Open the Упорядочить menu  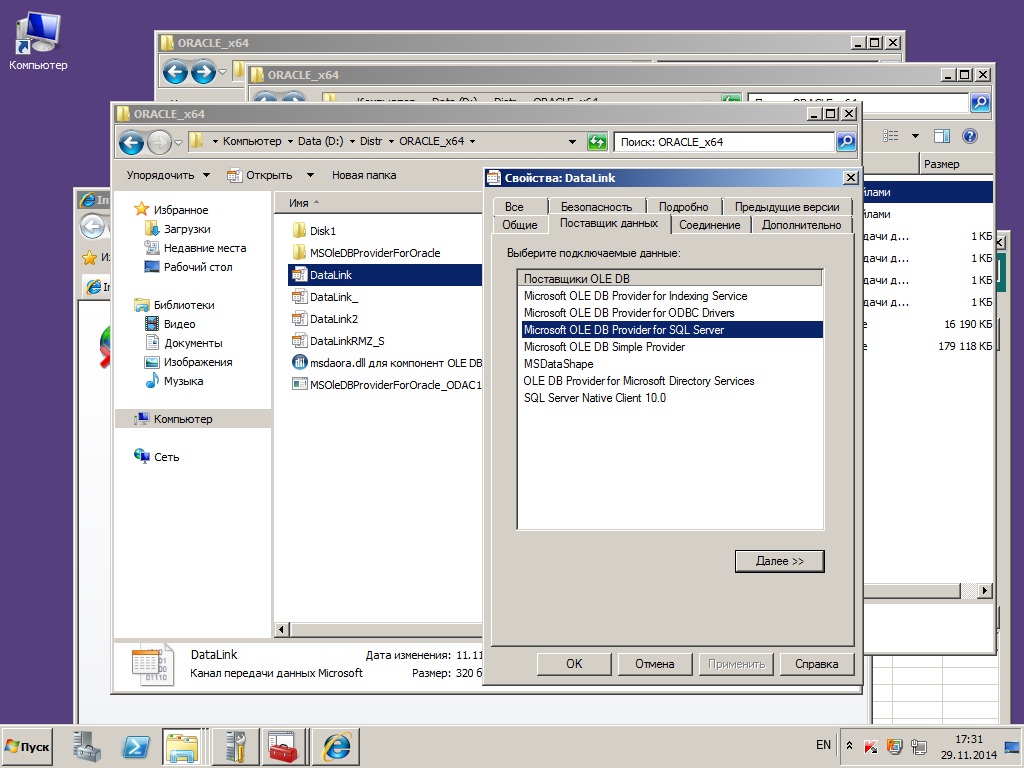pyautogui.click(x=168, y=175)
